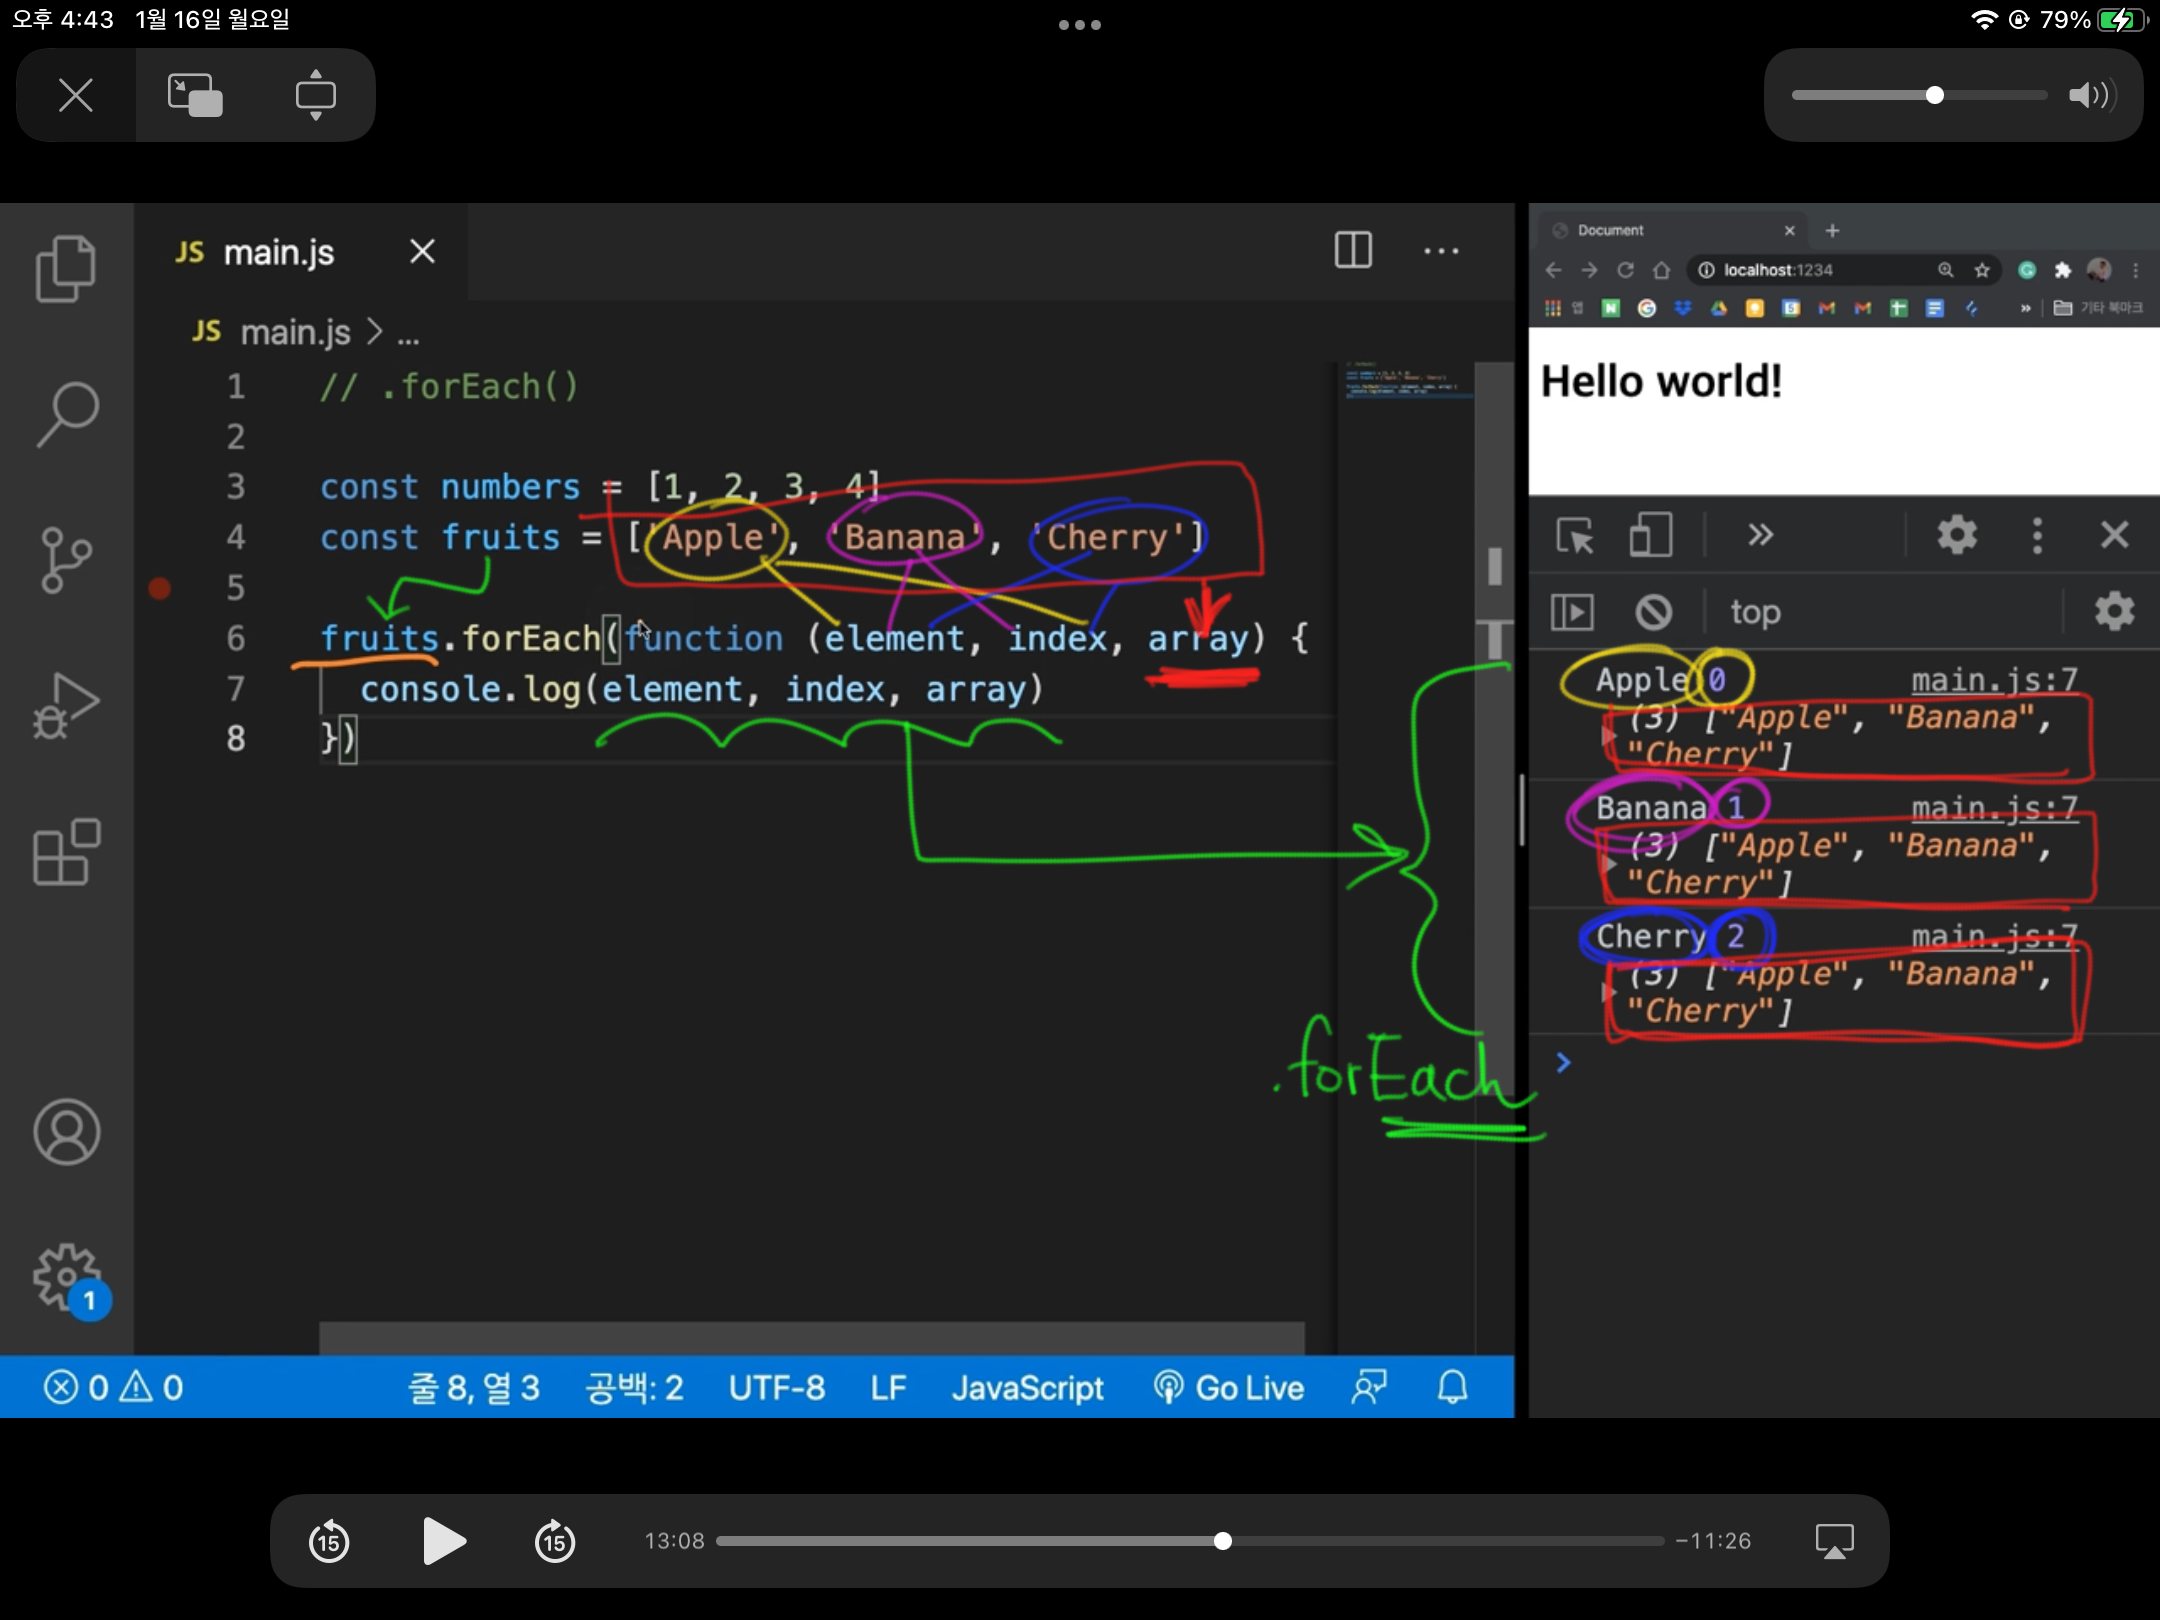Toggle picture-in-picture video mode
Screen dimensions: 2160x1620
coord(195,96)
